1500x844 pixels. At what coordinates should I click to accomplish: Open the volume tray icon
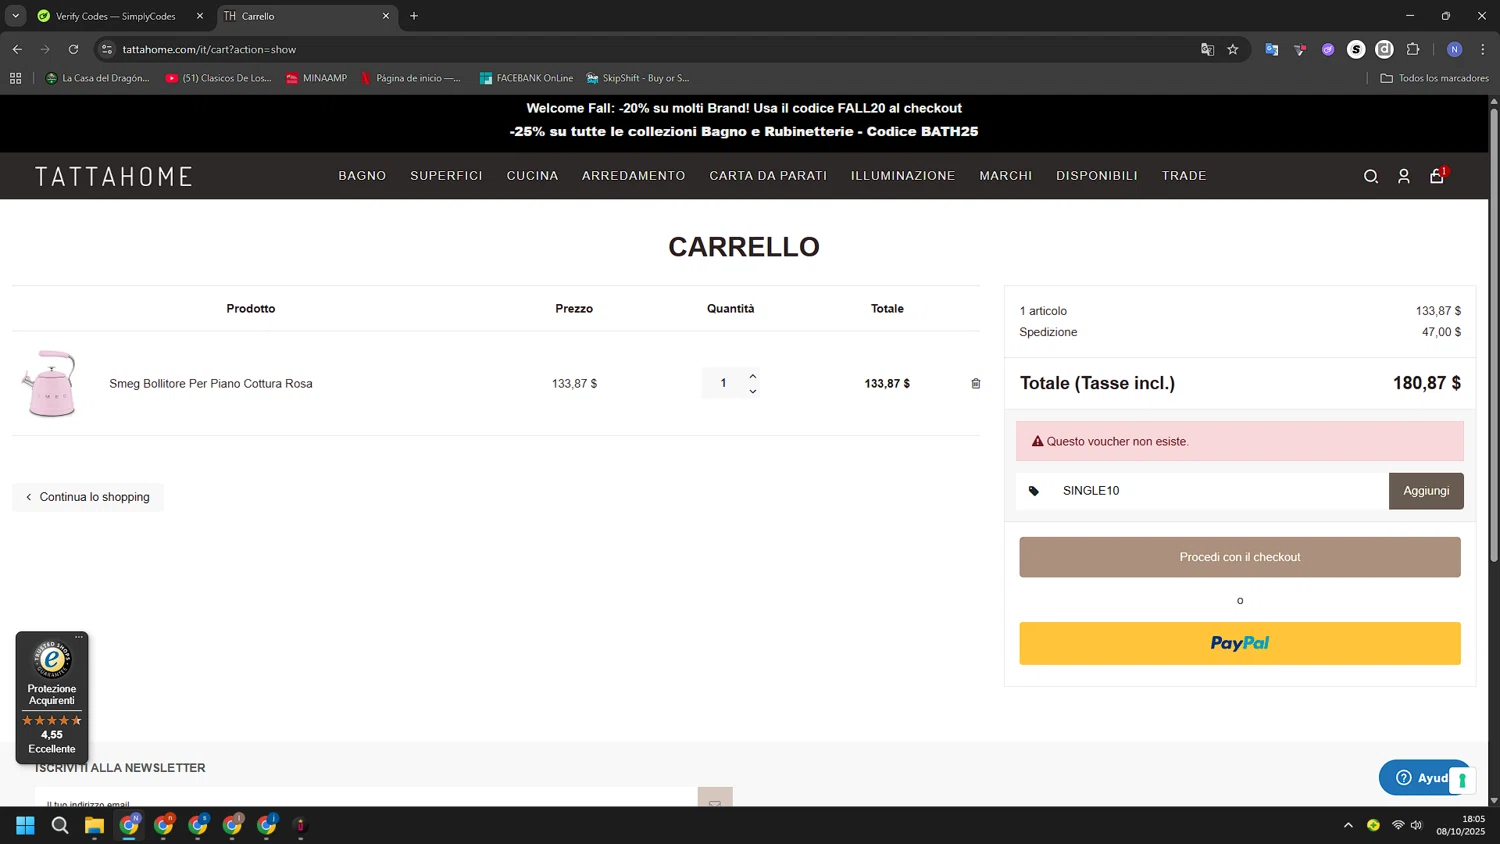[x=1416, y=825]
